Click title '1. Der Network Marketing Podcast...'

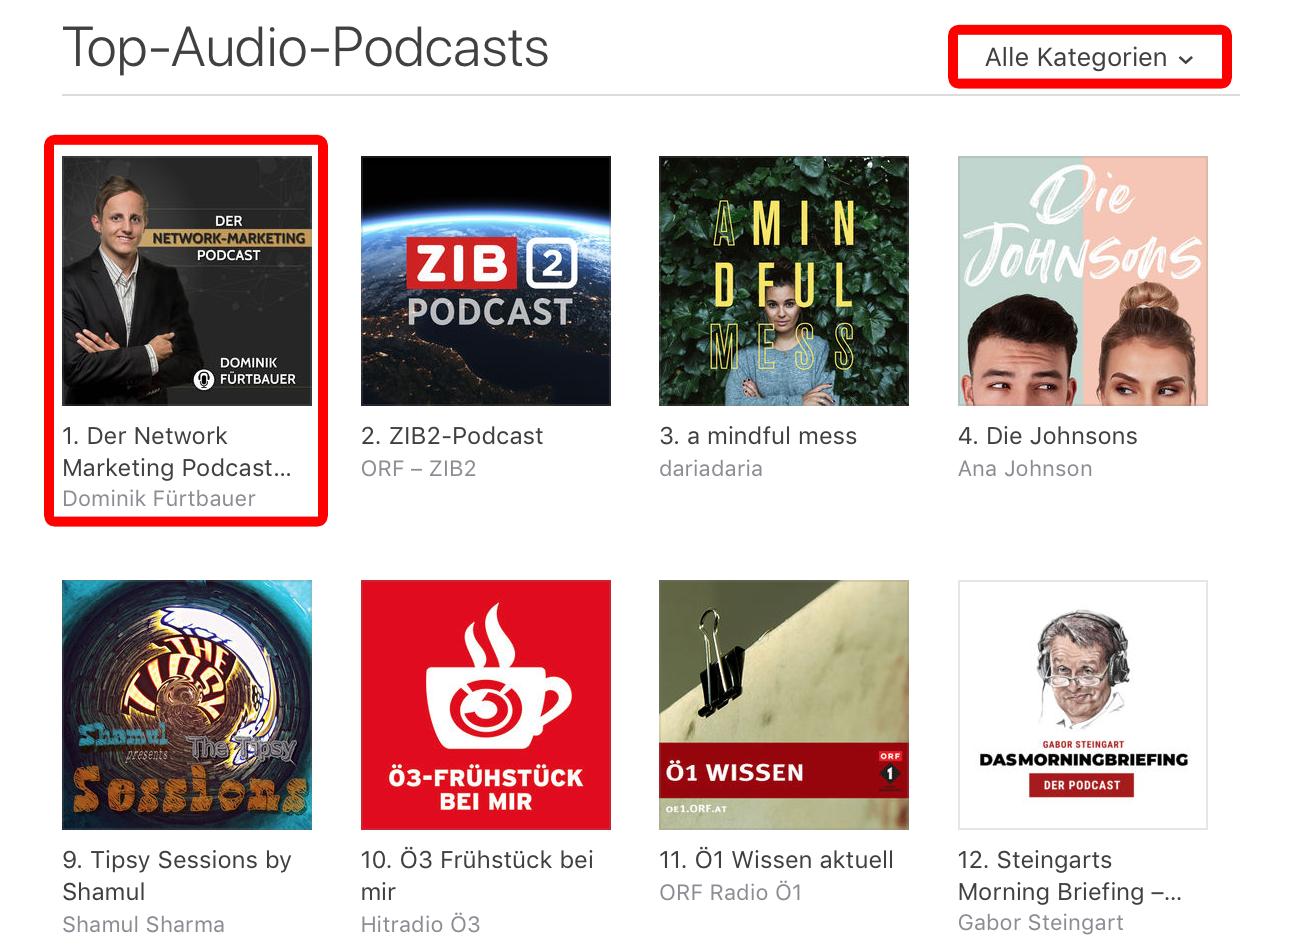(177, 452)
